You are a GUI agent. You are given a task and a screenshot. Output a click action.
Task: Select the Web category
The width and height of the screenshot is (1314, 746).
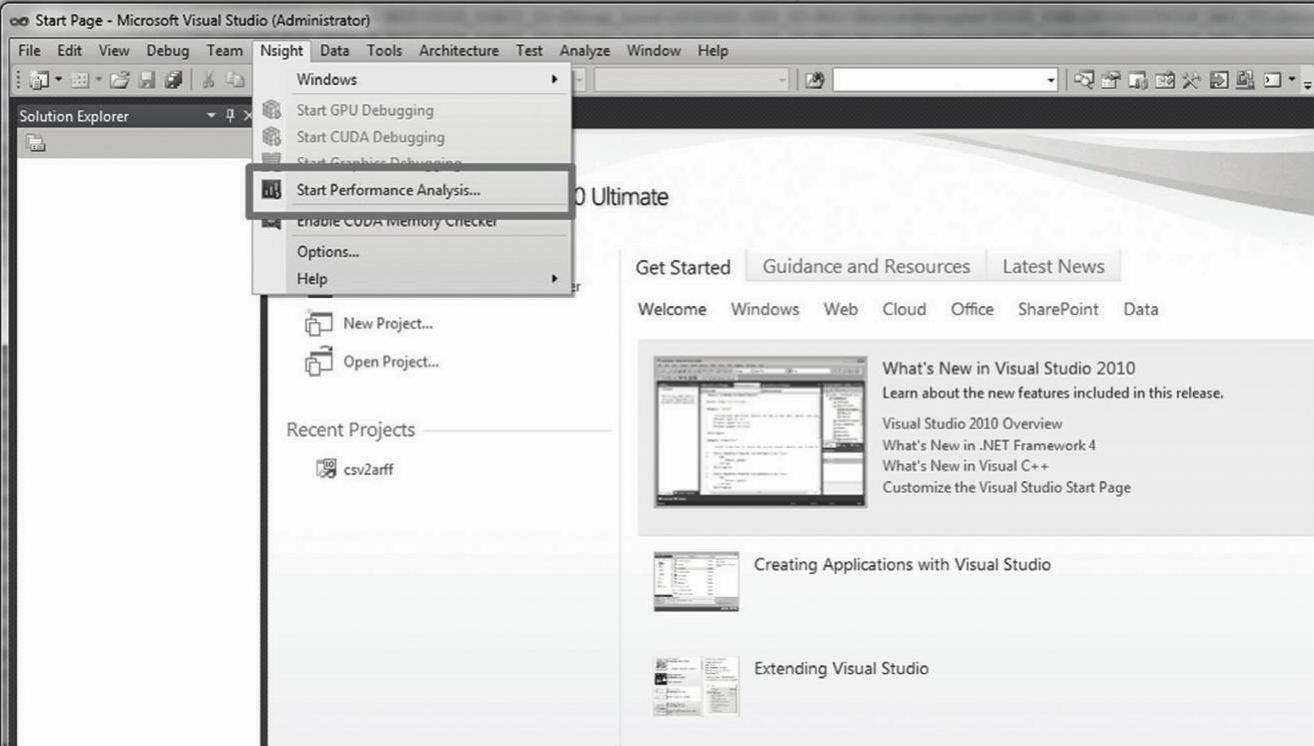coord(841,309)
